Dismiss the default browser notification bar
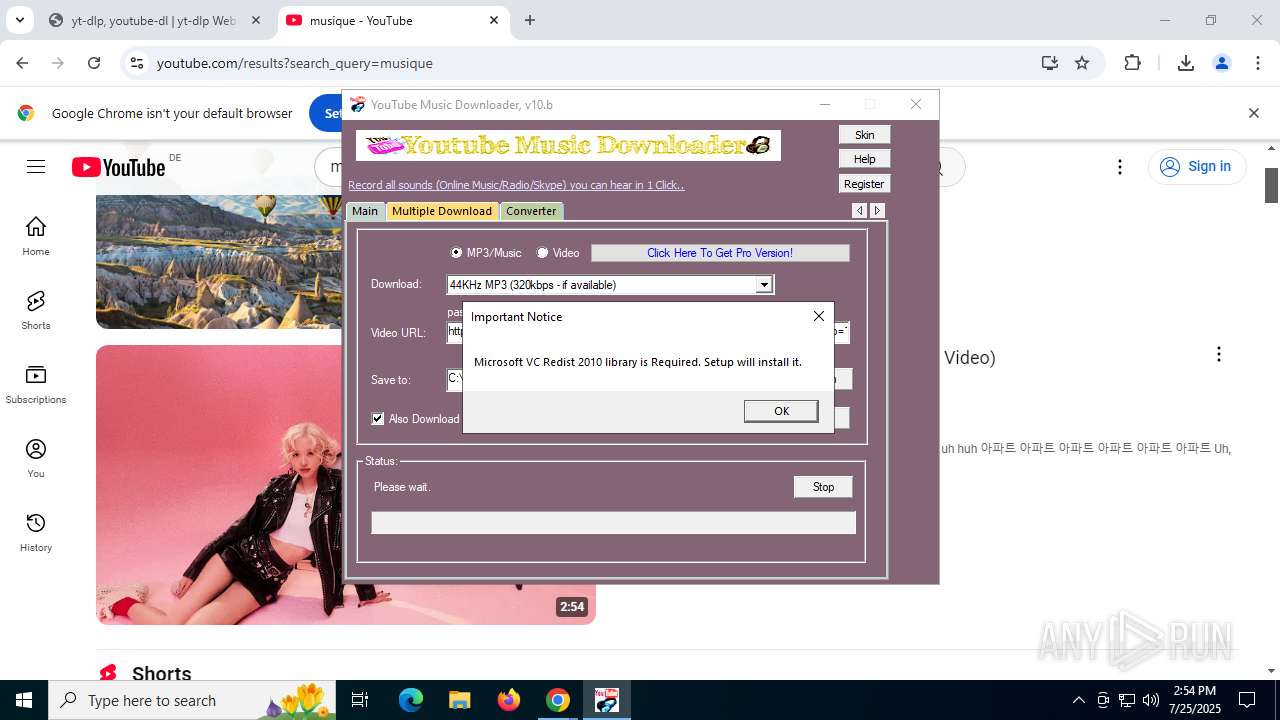Screen dimensions: 1280x720 tap(1253, 113)
